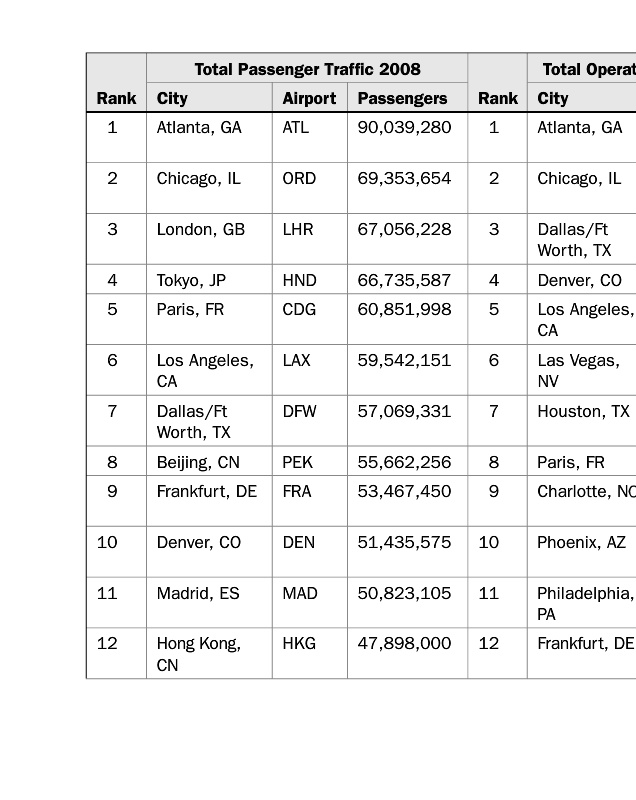
Task: Click the 59,542,151 passenger count
Action: click(404, 361)
